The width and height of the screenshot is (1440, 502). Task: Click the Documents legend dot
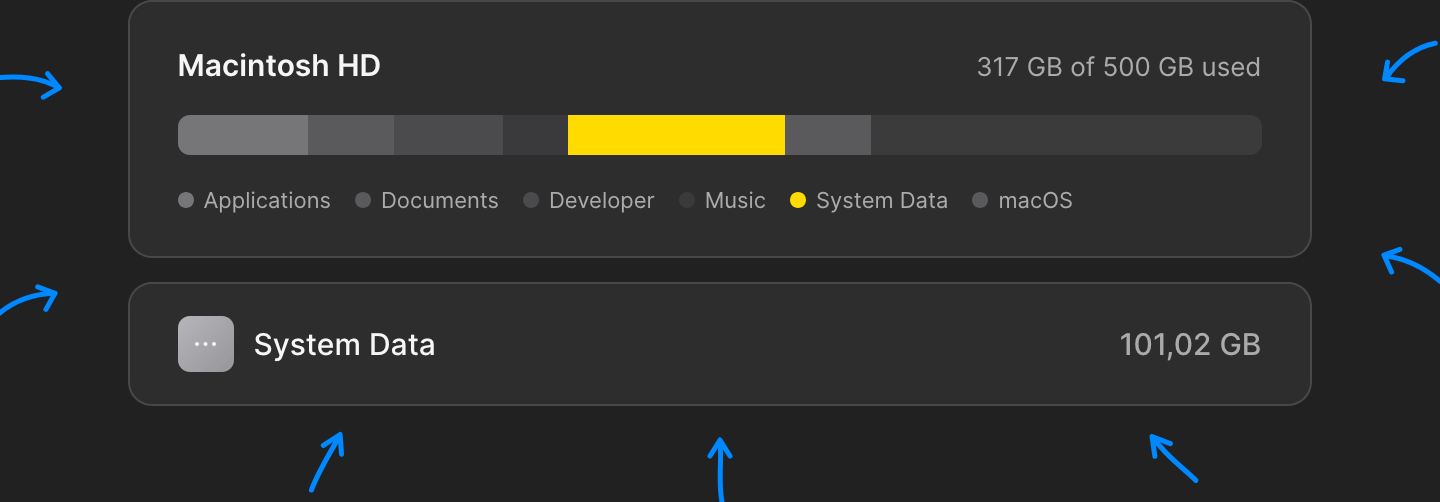click(x=363, y=200)
